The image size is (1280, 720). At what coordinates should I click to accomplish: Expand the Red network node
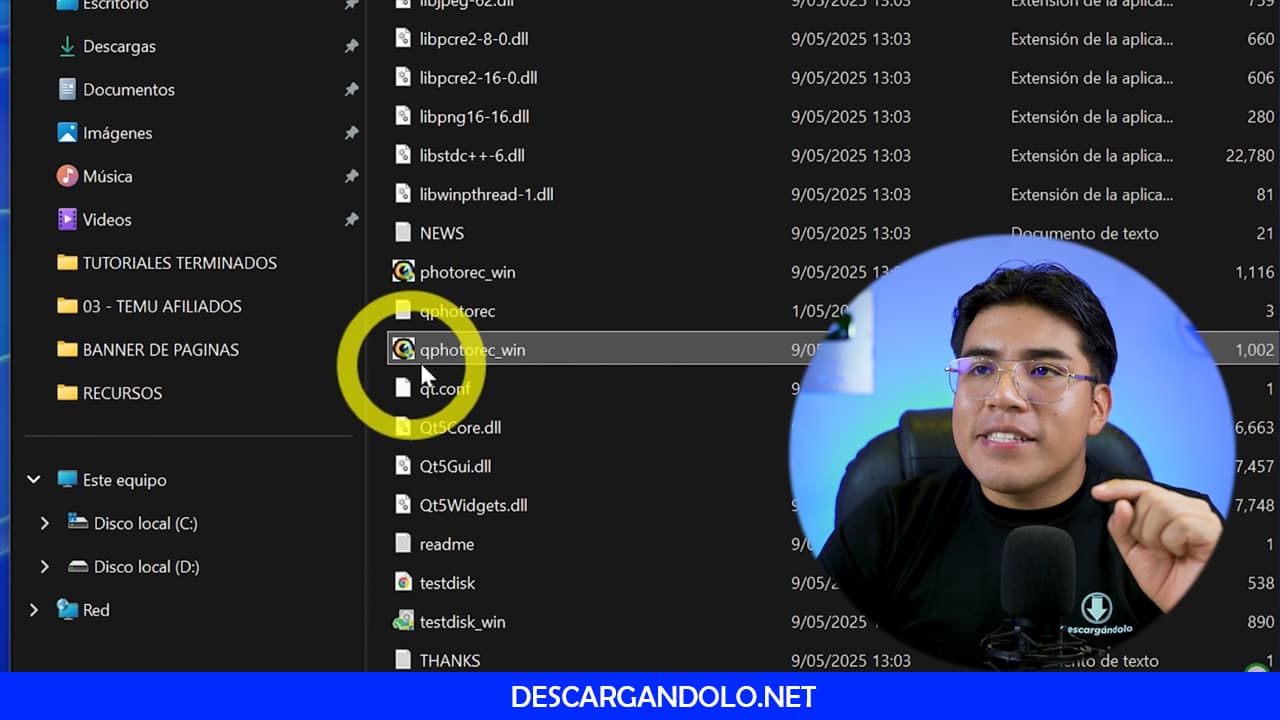click(x=34, y=610)
